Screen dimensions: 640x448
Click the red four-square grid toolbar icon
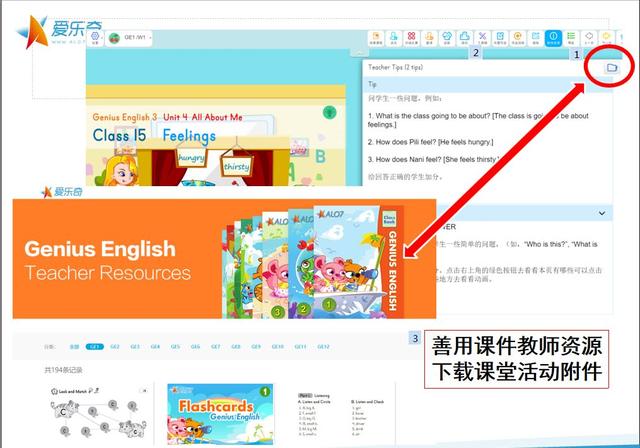click(411, 38)
